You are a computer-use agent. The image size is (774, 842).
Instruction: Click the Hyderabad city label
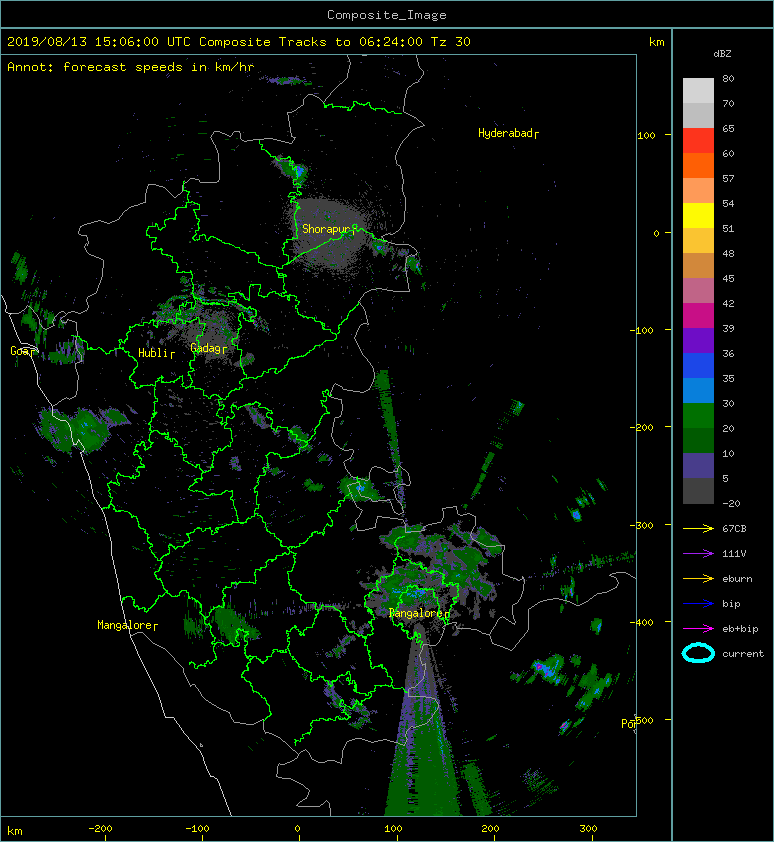click(508, 133)
